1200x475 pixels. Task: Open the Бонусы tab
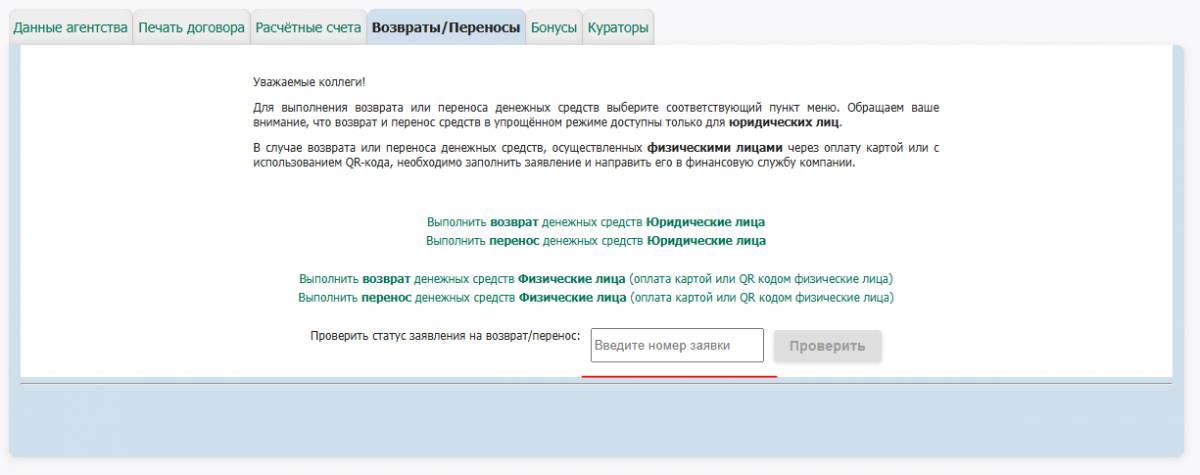tap(554, 28)
